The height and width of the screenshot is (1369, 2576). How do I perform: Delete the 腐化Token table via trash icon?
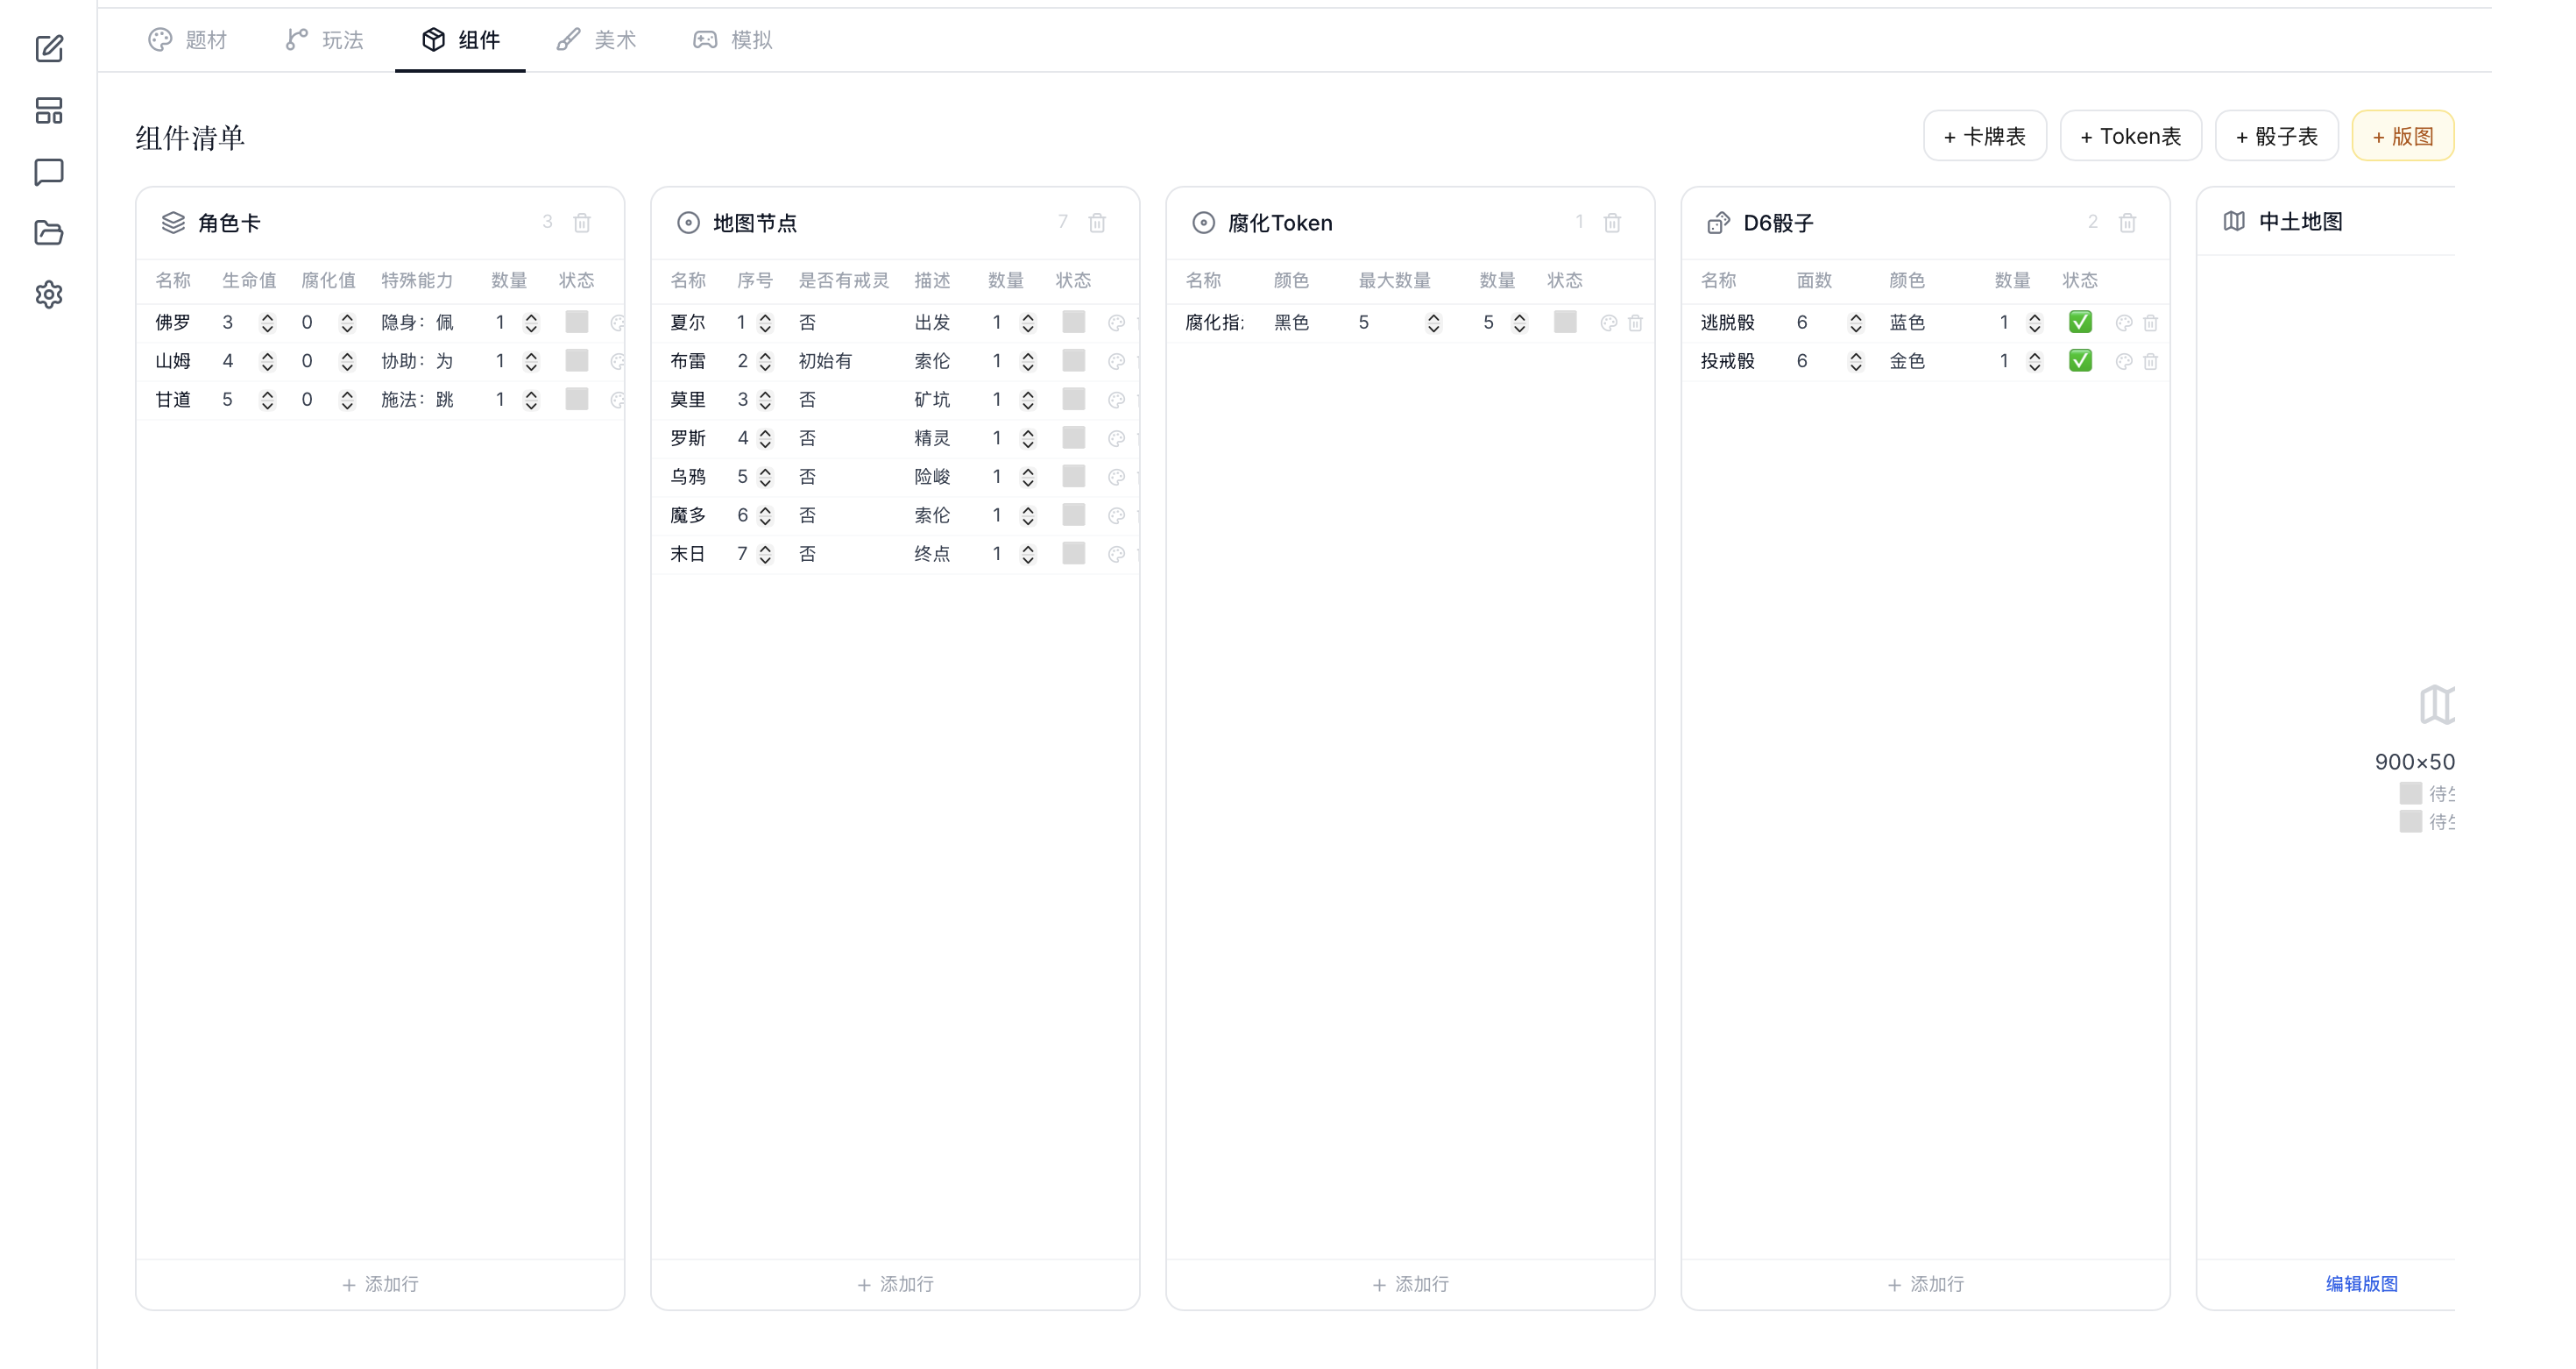pos(1612,222)
